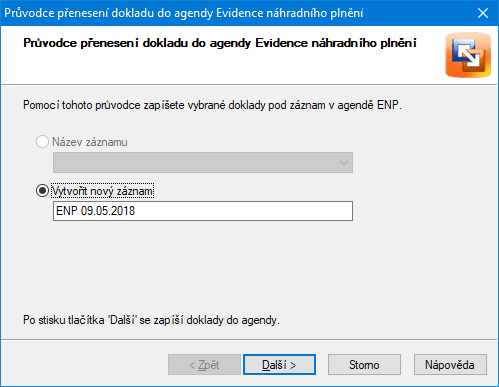Click the 'Po stisku tlačítka' hint text

[x=151, y=320]
